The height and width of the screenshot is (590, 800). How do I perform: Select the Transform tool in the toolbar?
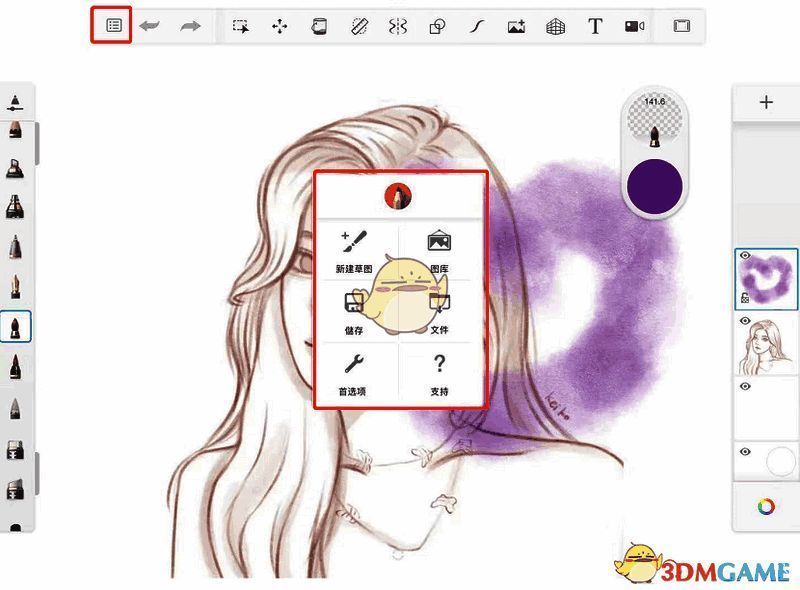coord(281,27)
